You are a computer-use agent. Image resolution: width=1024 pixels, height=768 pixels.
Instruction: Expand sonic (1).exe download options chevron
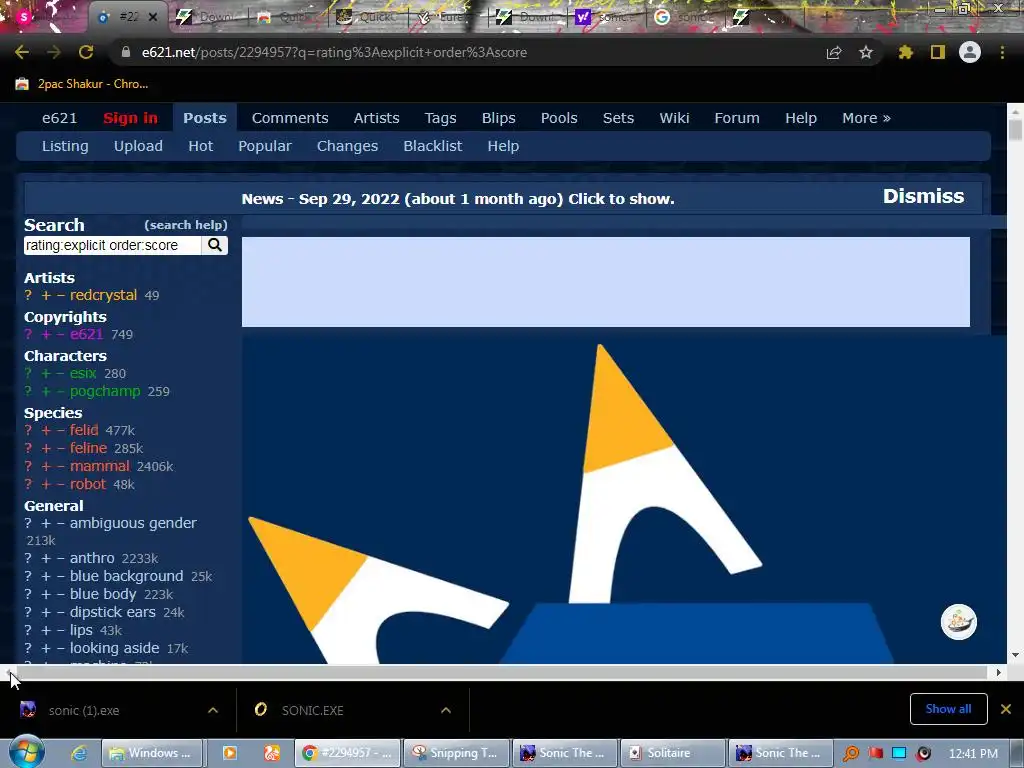point(213,710)
